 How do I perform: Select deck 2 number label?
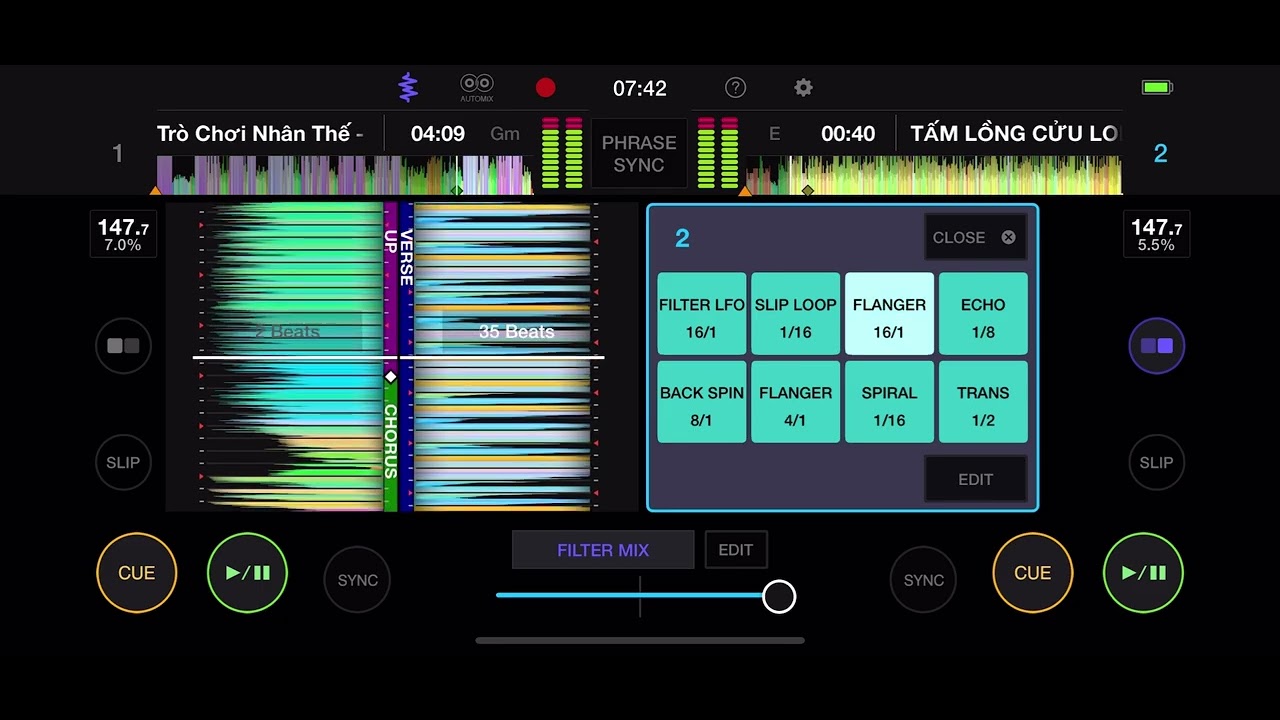click(x=1160, y=153)
